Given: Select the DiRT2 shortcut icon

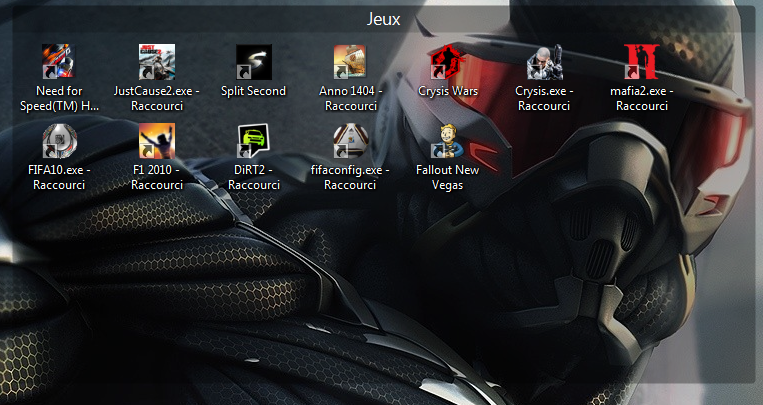Looking at the screenshot, I should tap(253, 141).
